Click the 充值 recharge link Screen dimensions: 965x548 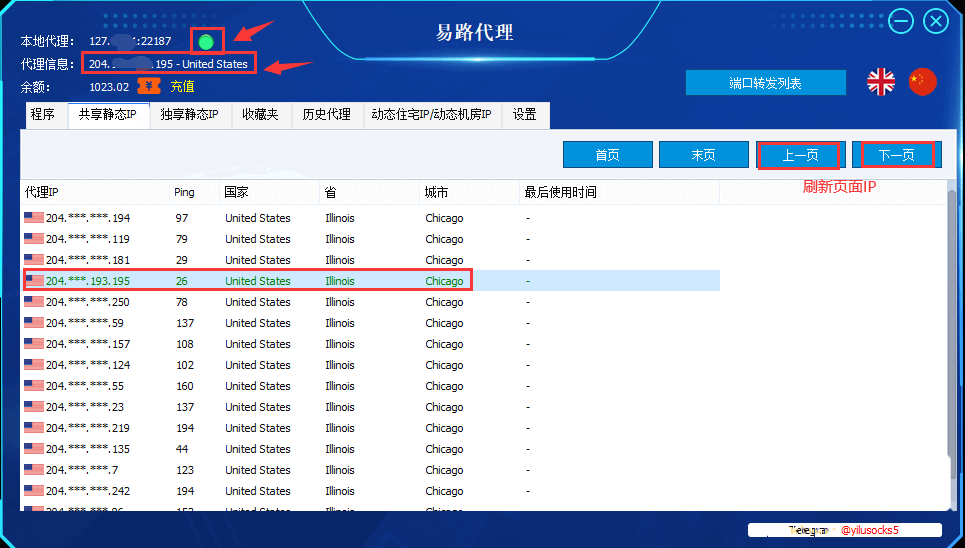[x=182, y=87]
